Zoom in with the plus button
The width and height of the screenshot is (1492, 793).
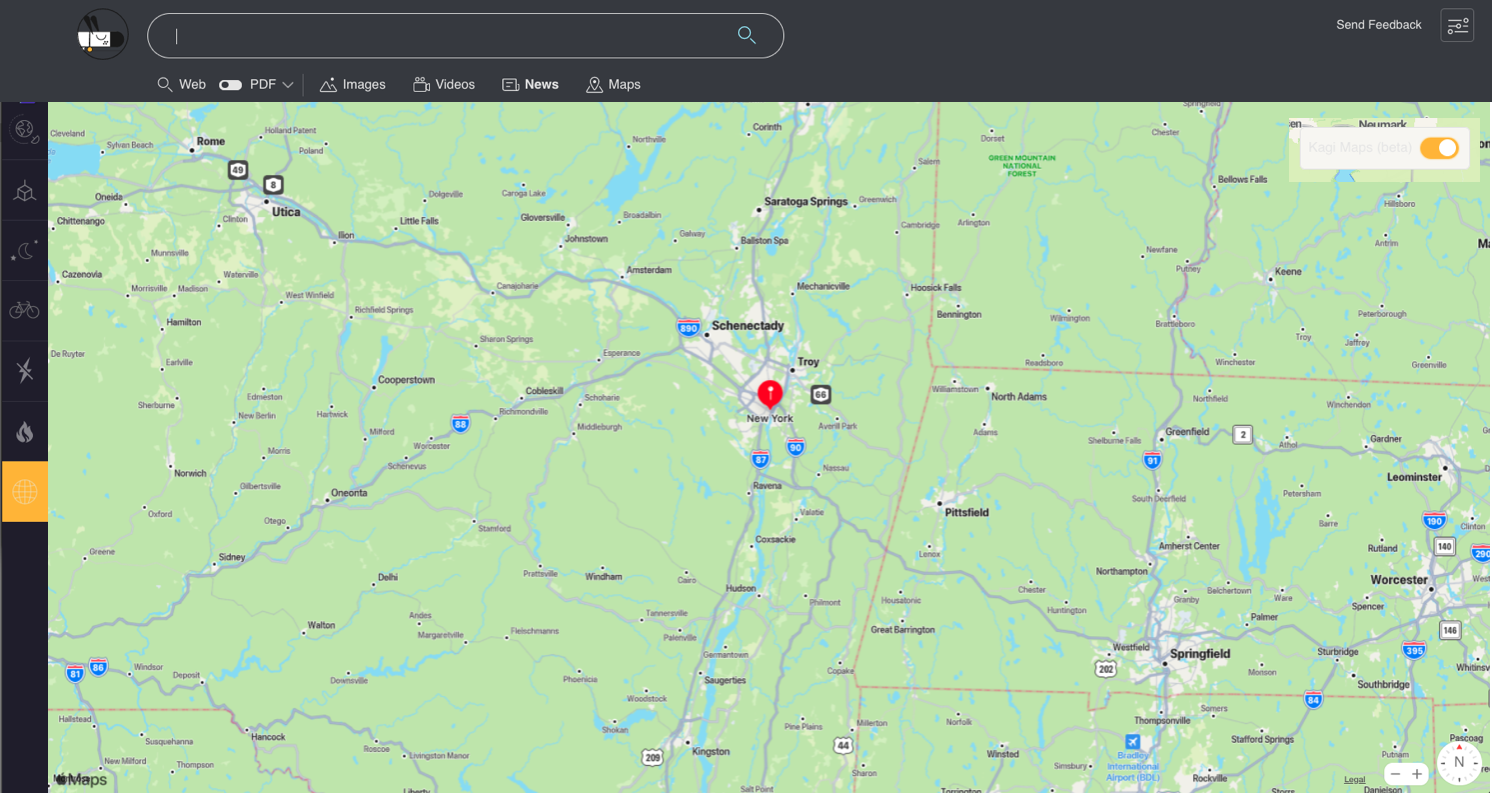1417,774
